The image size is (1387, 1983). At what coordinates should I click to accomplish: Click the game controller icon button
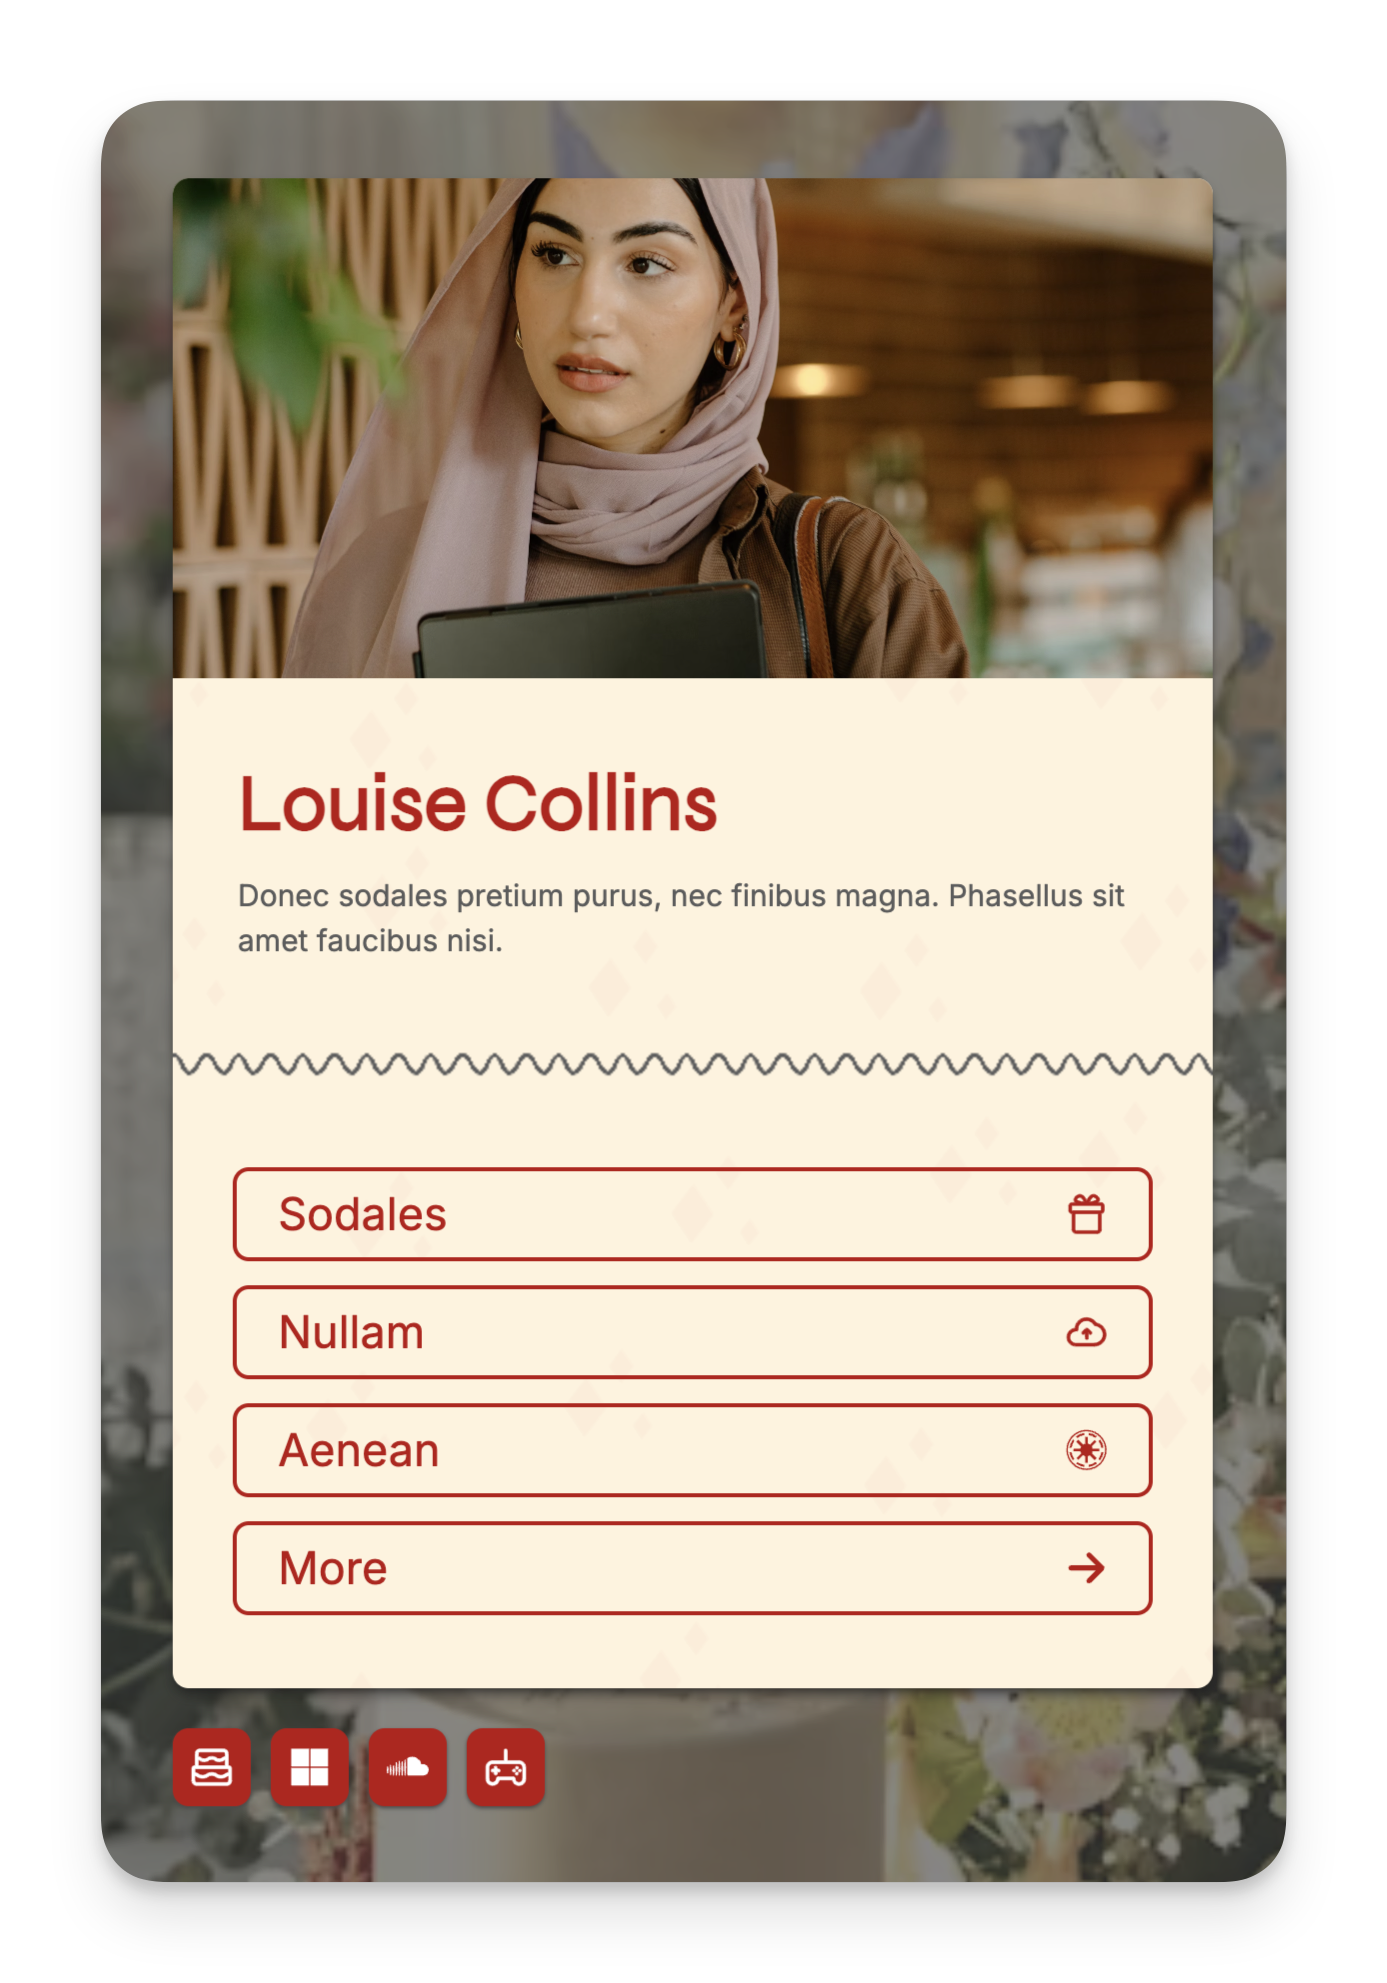point(505,1767)
